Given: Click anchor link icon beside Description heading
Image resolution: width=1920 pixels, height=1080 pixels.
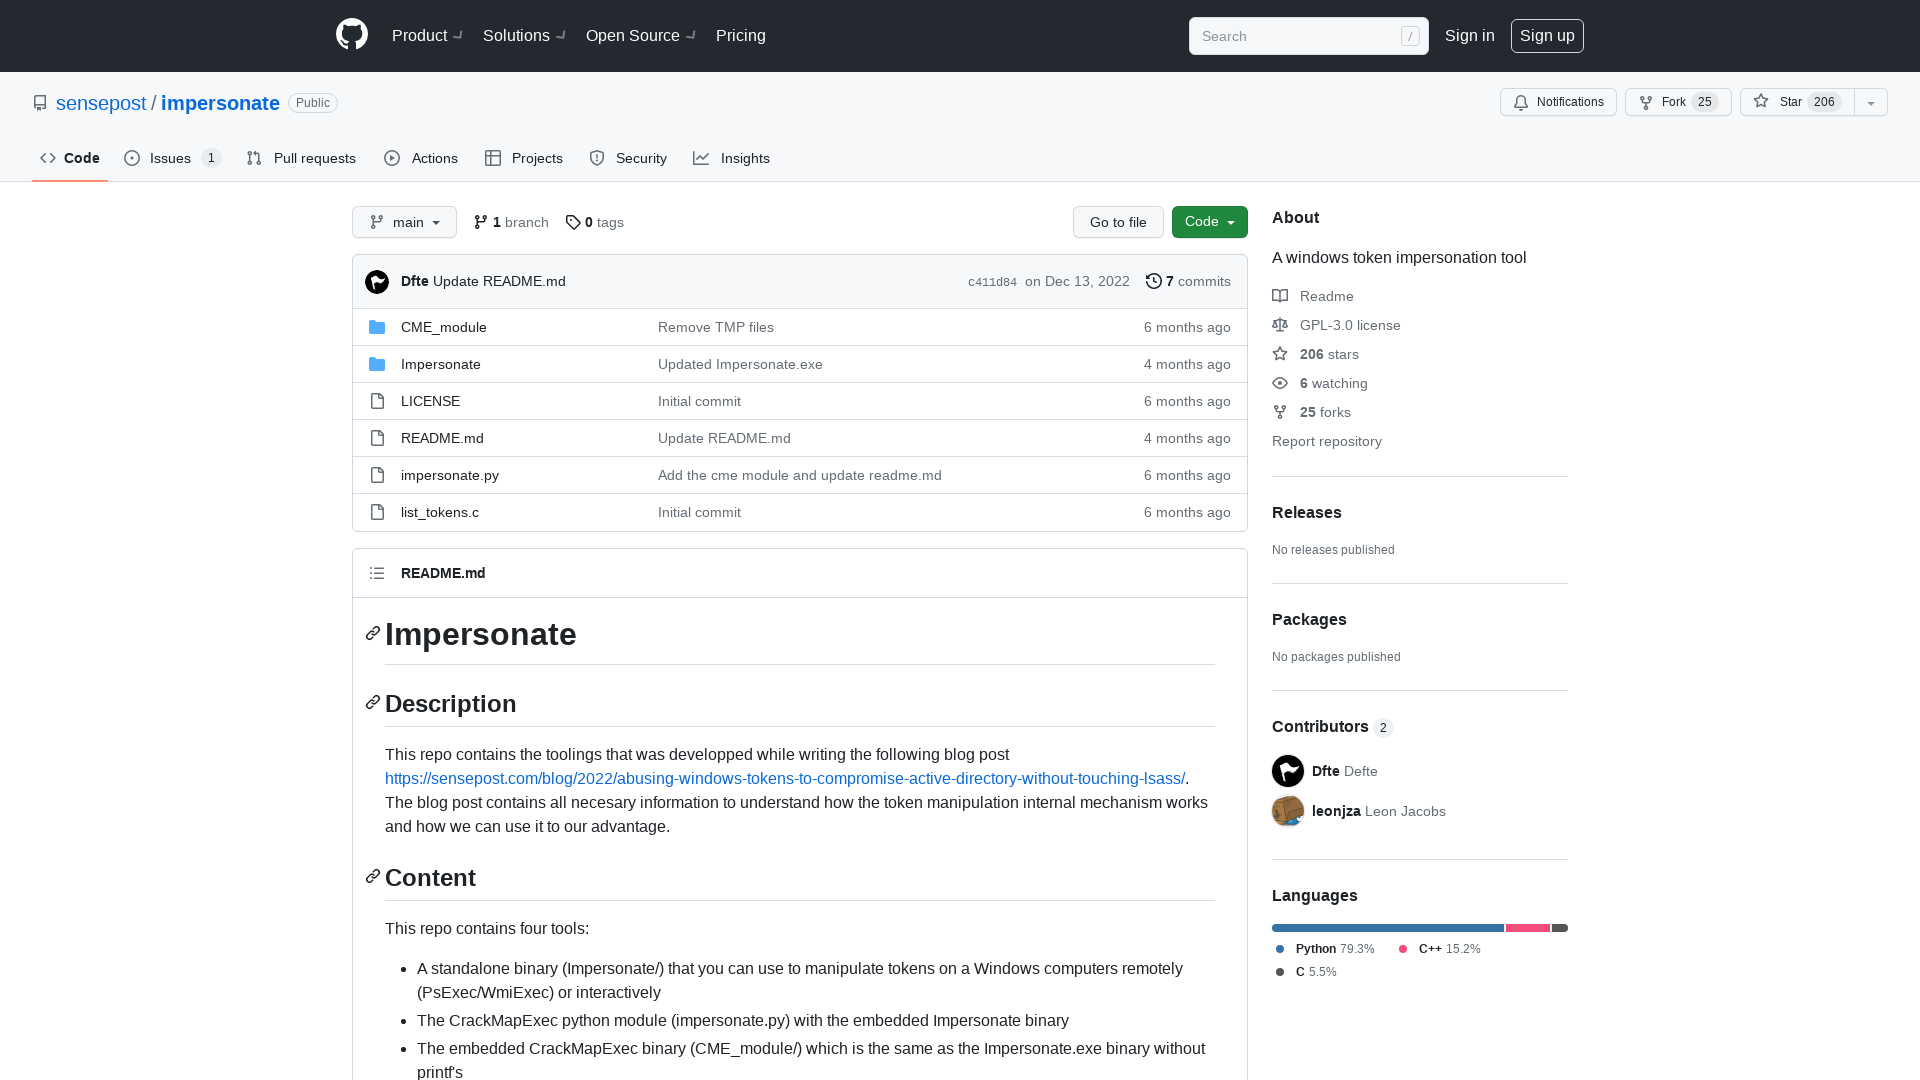Looking at the screenshot, I should pos(373,703).
